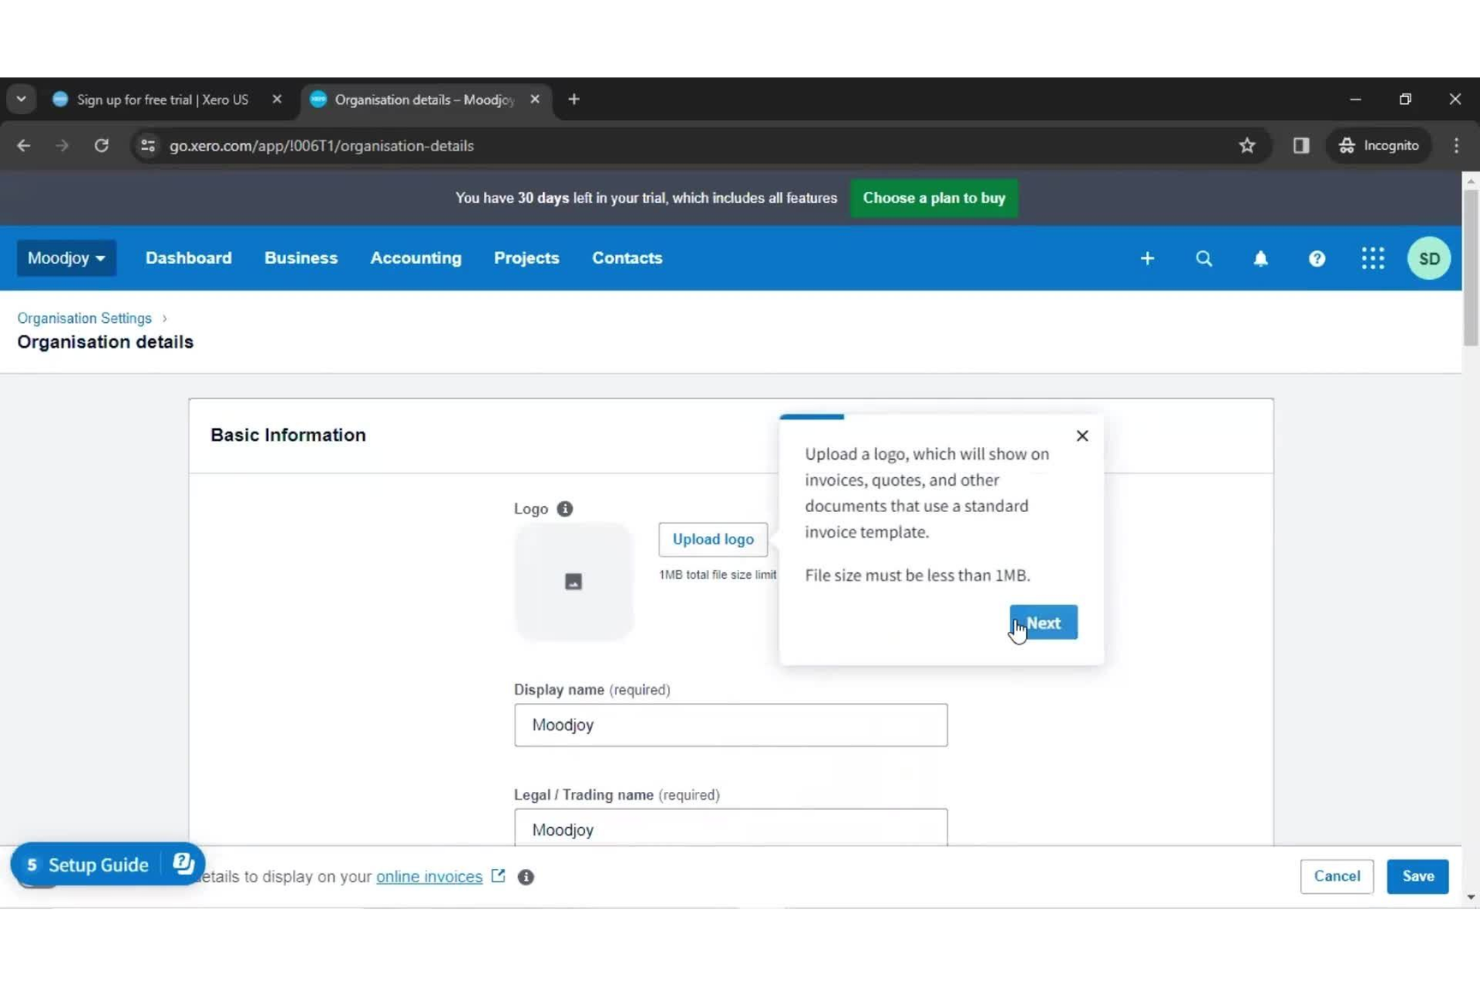The image size is (1480, 987).
Task: Click the Setup Guide chat icon
Action: [183, 864]
